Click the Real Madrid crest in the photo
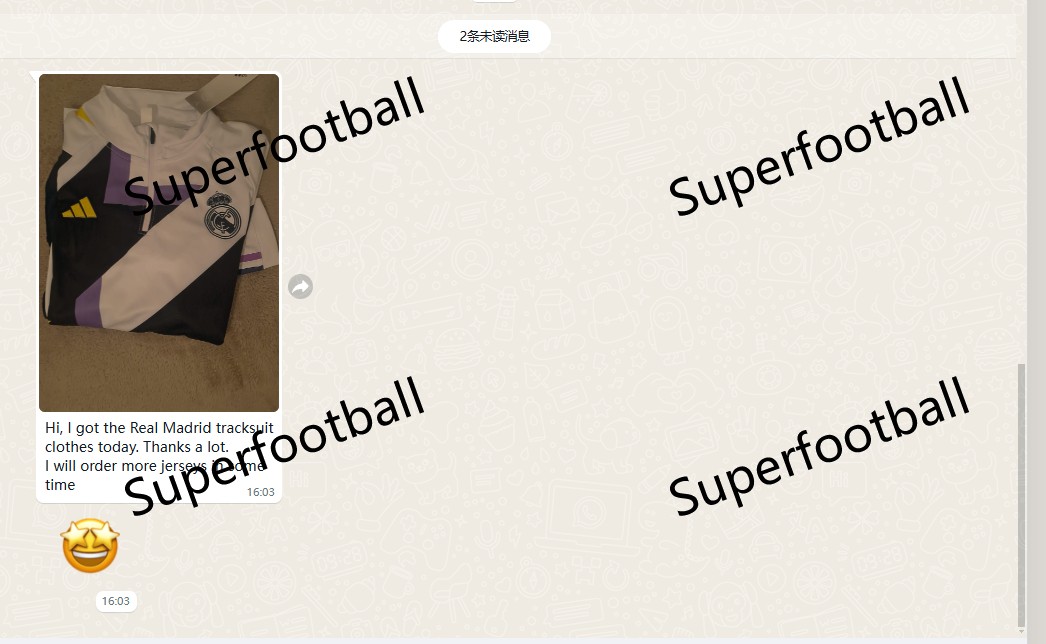Screen dimensions: 1046x644 (222, 216)
